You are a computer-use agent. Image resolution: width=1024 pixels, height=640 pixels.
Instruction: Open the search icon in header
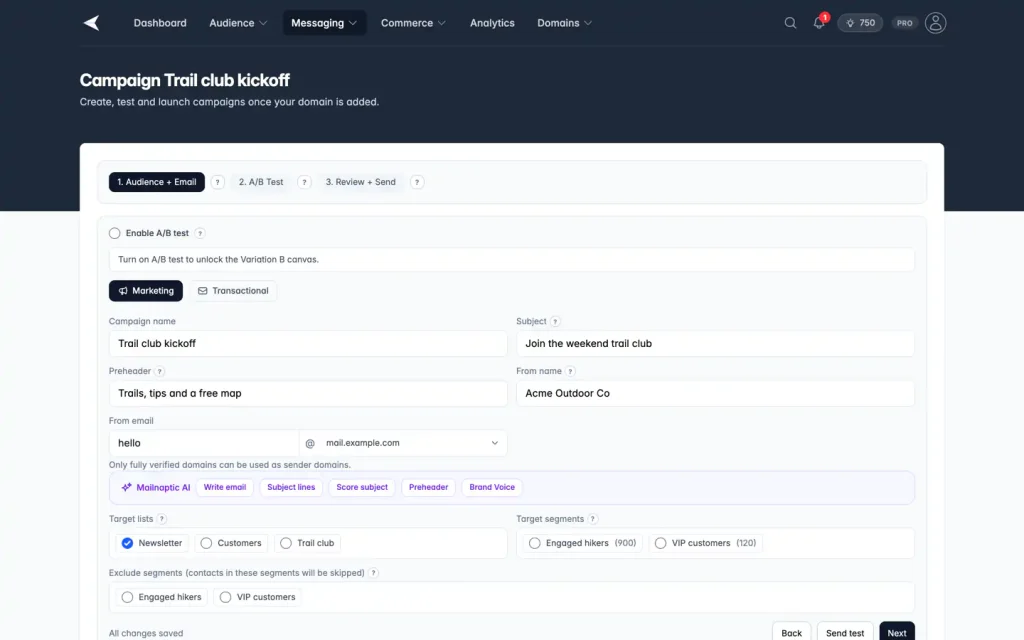click(790, 23)
